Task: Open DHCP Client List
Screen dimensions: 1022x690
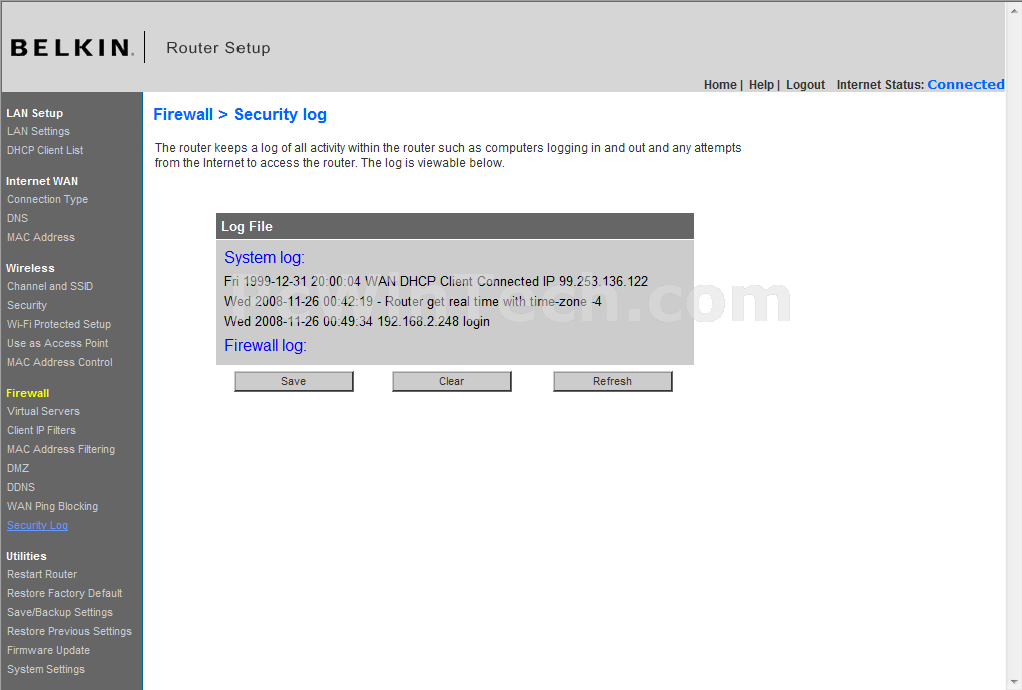Action: click(x=45, y=150)
